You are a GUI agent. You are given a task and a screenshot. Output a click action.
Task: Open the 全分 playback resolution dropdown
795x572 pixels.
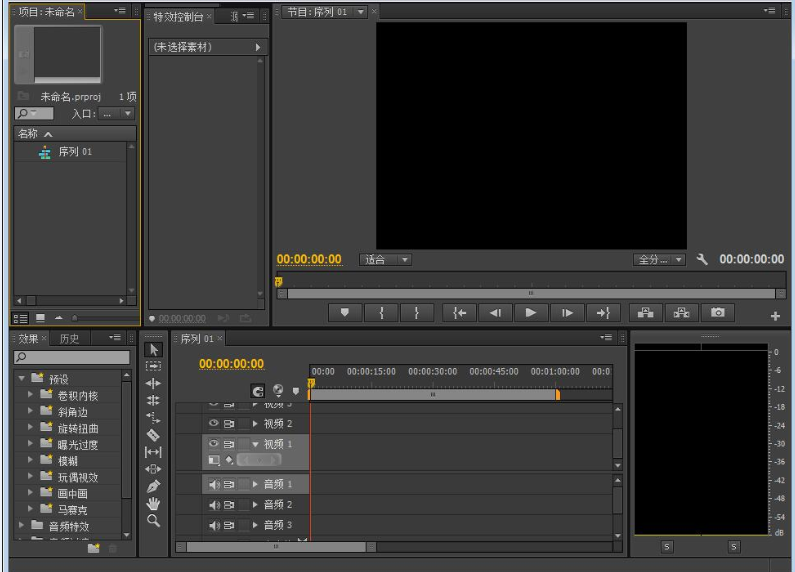(659, 260)
